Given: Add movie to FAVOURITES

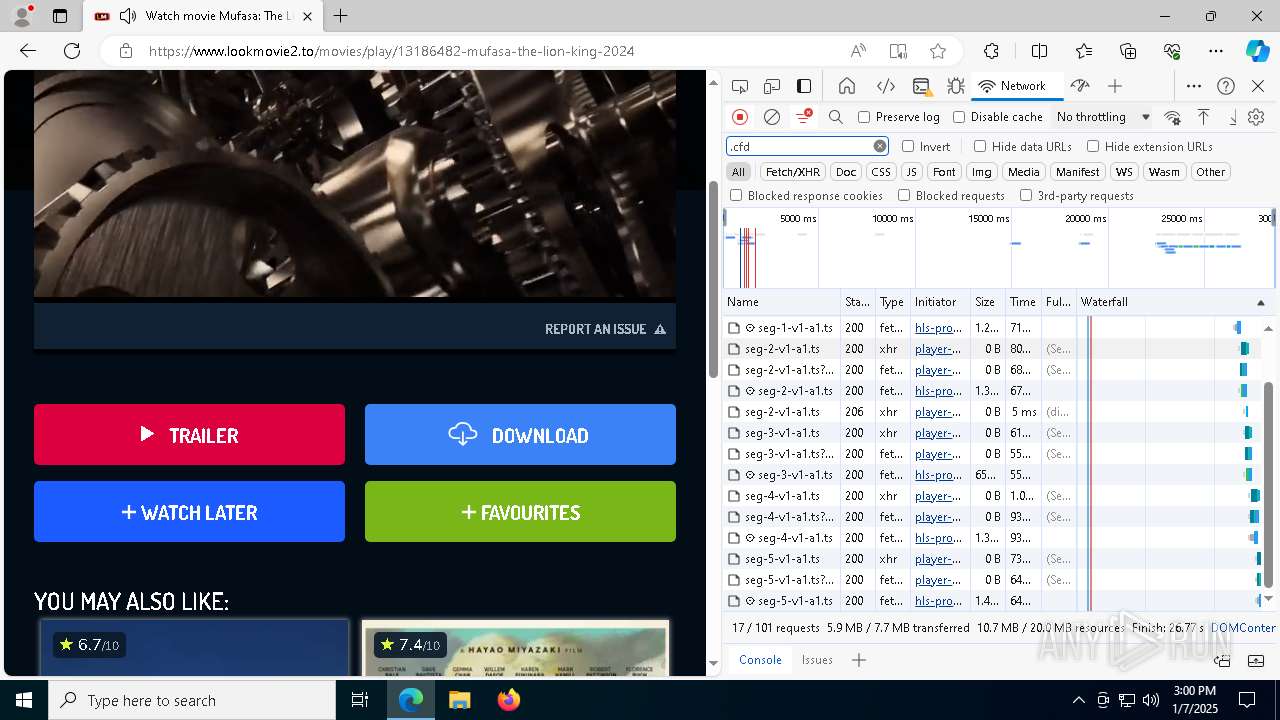Looking at the screenshot, I should click(520, 512).
